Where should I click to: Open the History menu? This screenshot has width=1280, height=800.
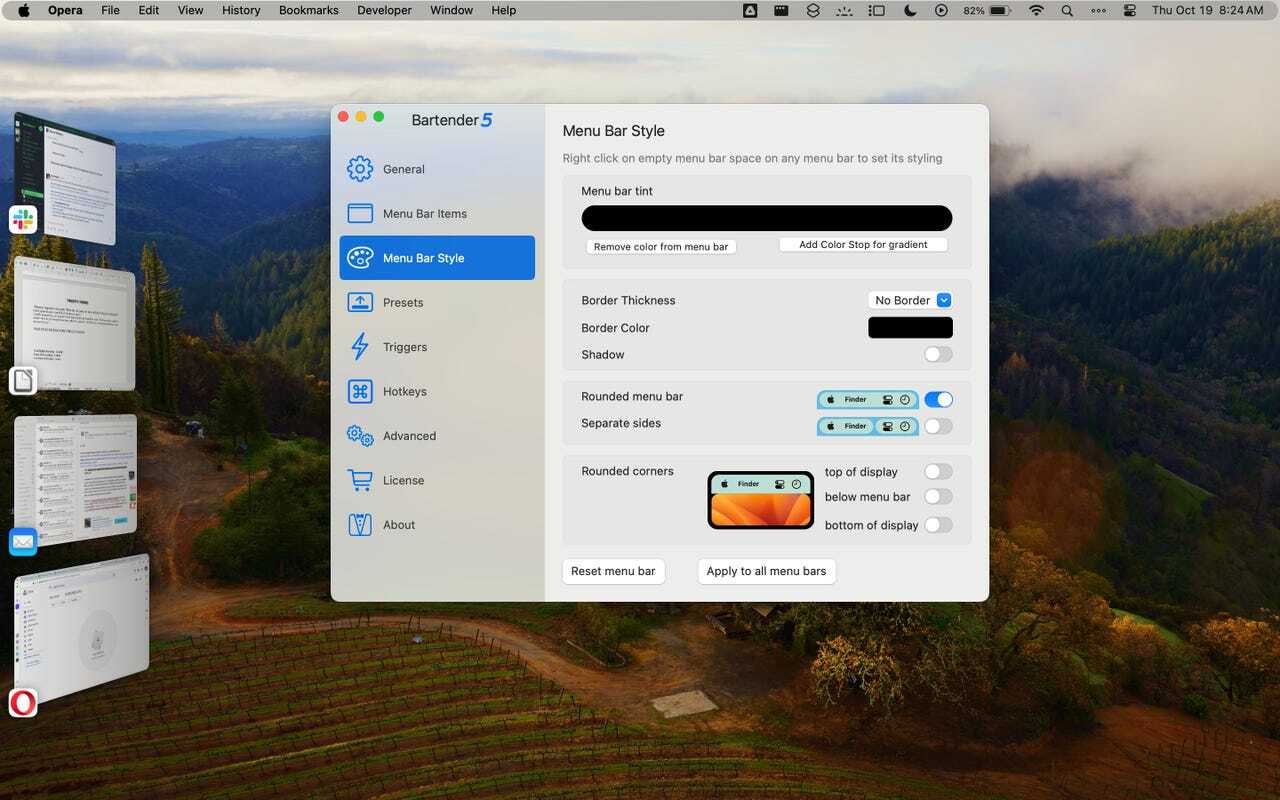tap(240, 10)
